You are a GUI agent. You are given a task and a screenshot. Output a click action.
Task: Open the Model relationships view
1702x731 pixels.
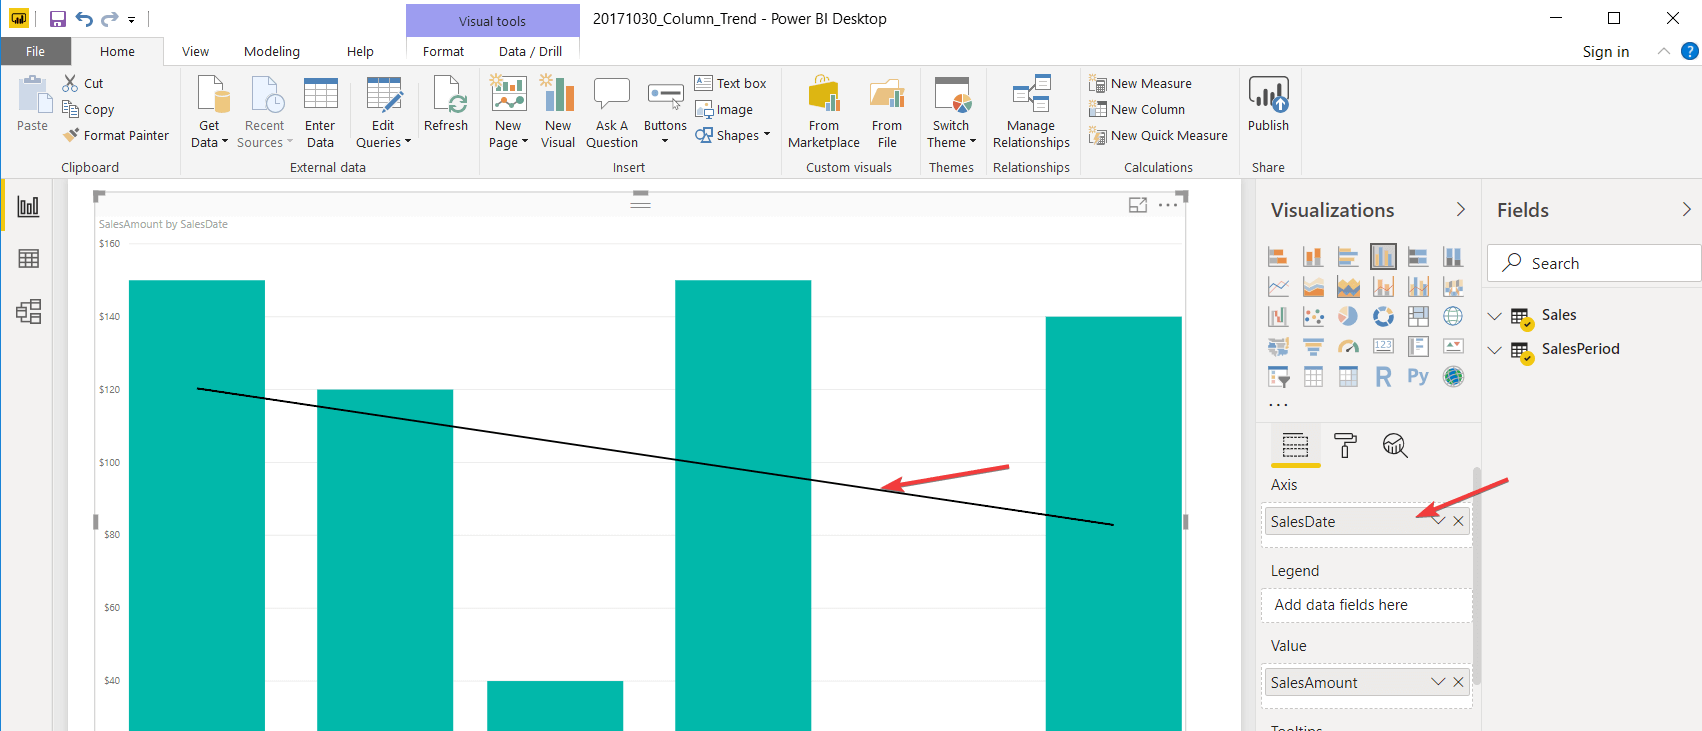point(28,312)
